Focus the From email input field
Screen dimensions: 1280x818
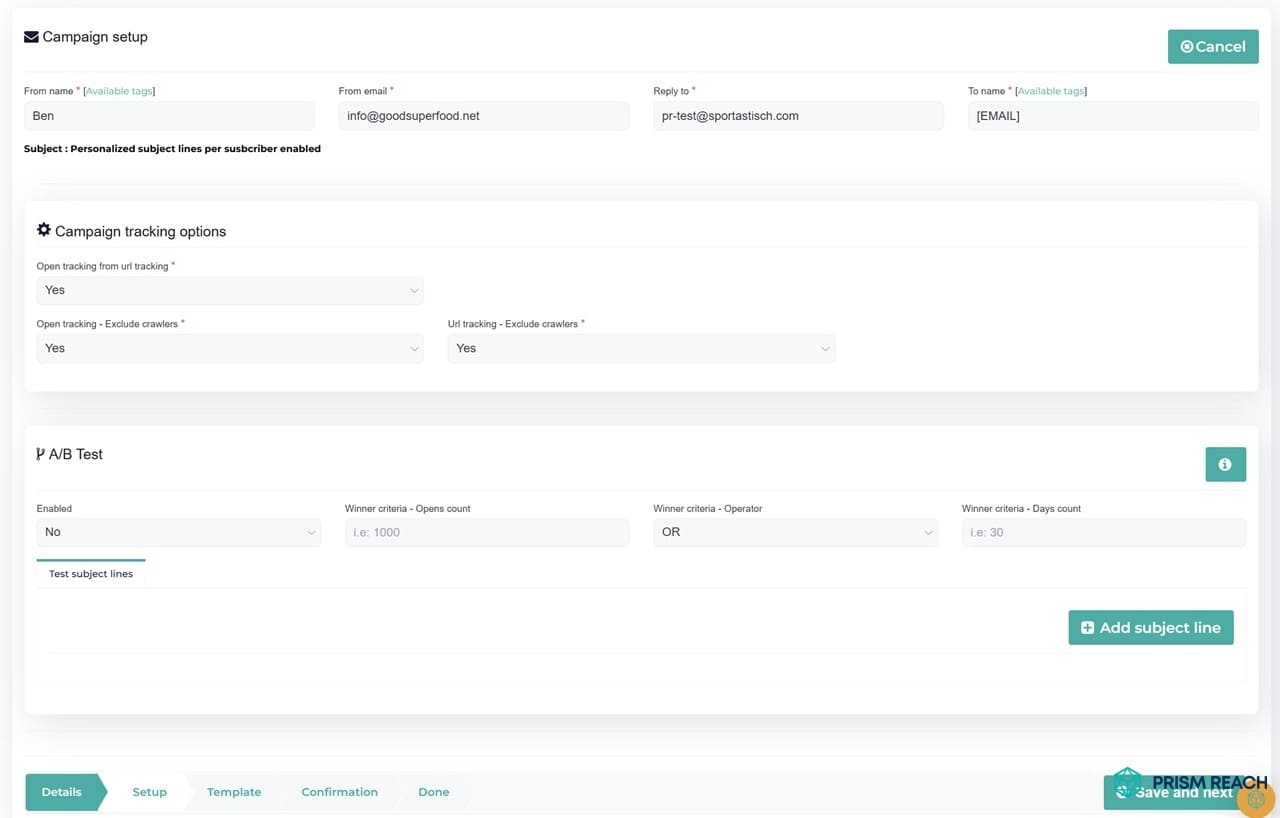(x=484, y=116)
